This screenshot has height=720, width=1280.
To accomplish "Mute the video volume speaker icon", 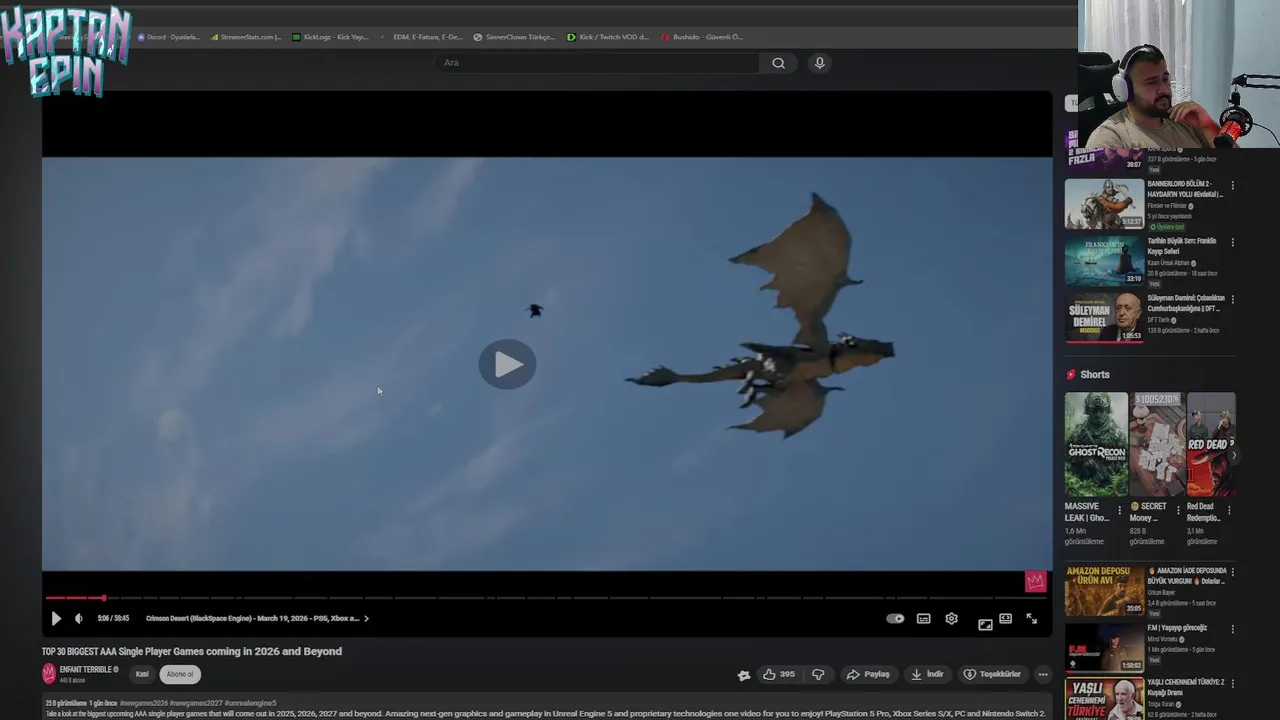I will 79,619.
